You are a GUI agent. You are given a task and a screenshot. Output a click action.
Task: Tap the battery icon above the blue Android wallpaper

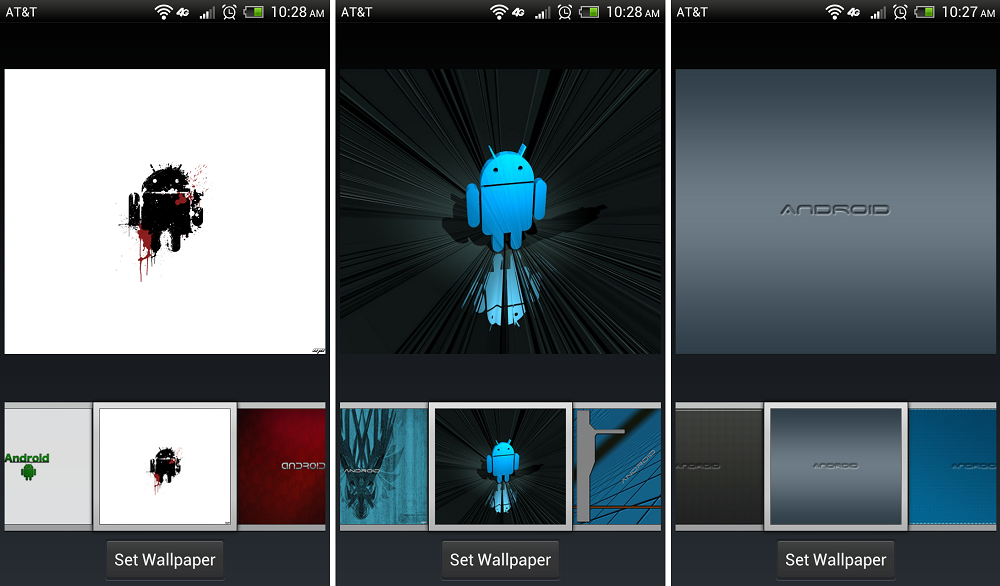tap(590, 12)
